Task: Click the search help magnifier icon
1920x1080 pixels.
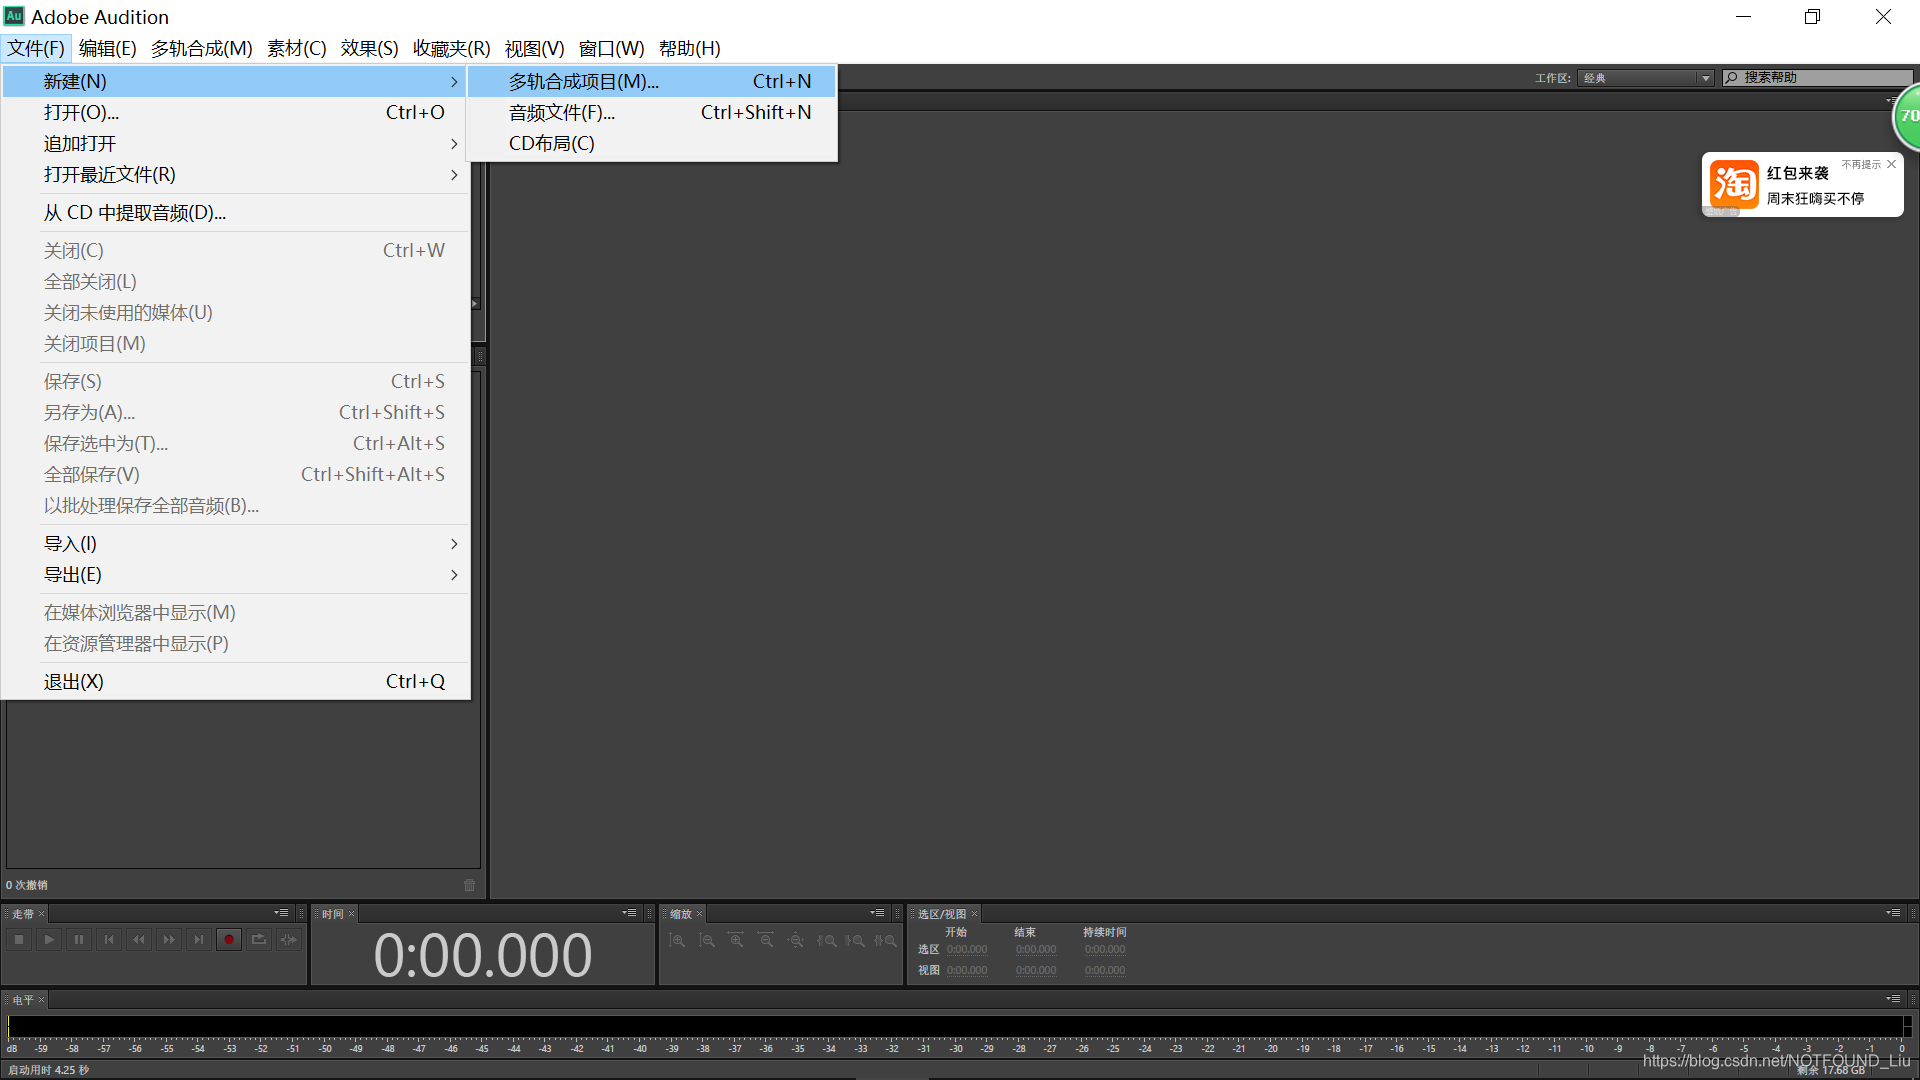Action: pos(1731,77)
